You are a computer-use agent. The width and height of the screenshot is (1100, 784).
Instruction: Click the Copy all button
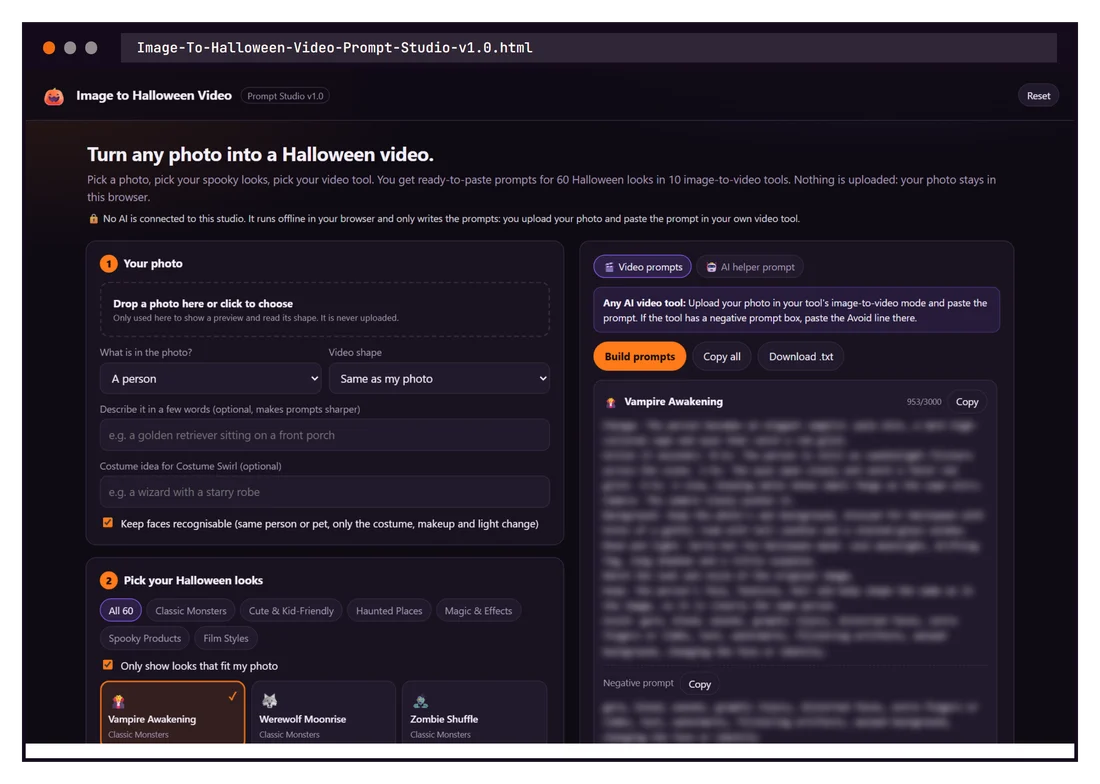coord(722,357)
